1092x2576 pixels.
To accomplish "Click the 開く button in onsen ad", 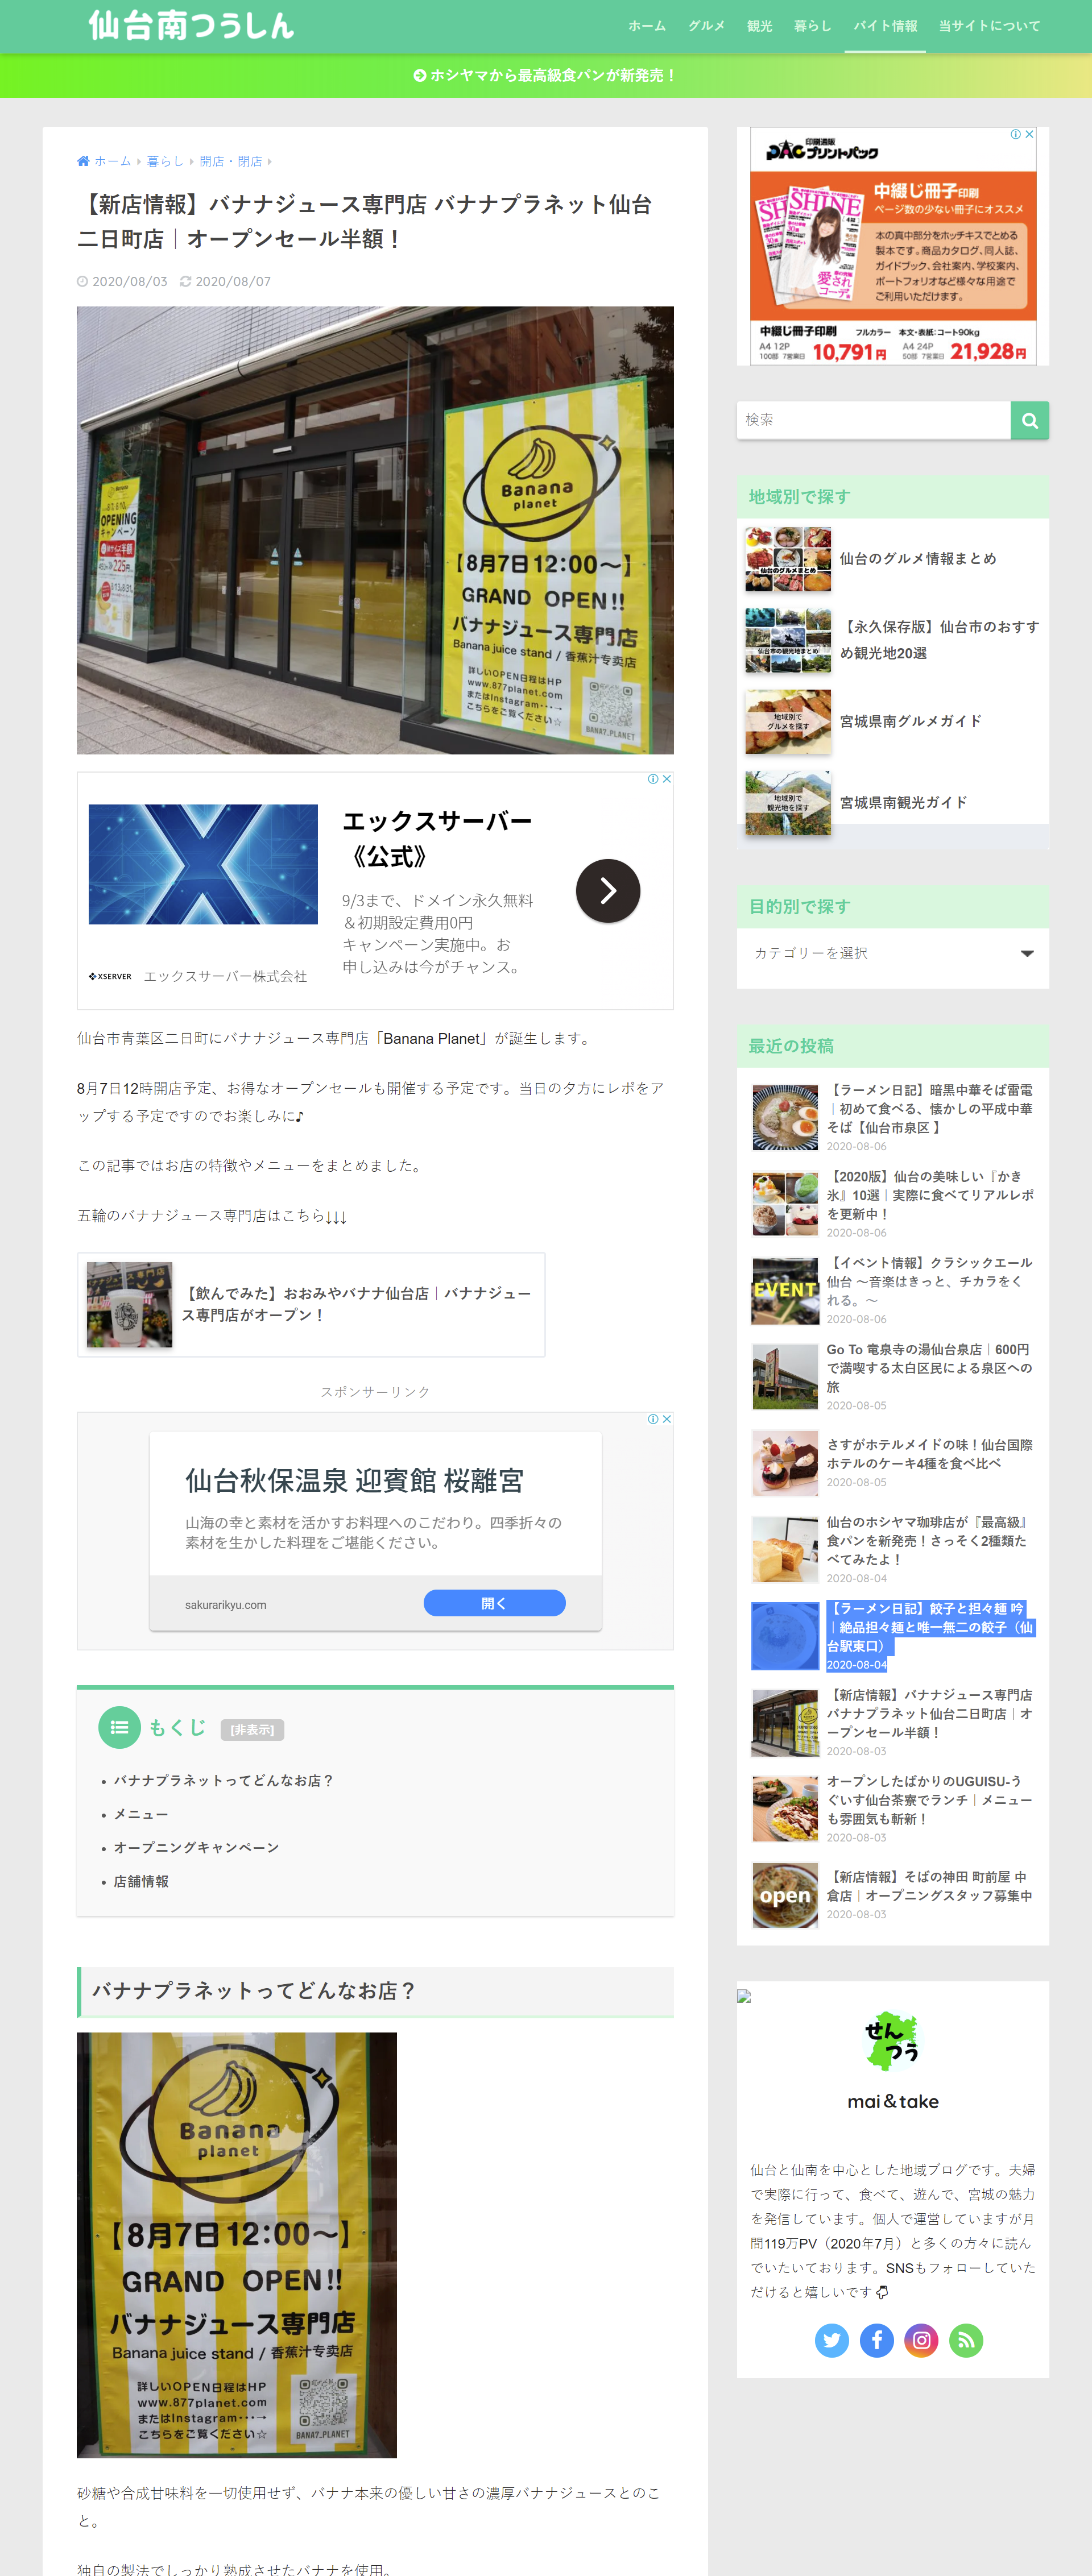I will [x=494, y=1603].
